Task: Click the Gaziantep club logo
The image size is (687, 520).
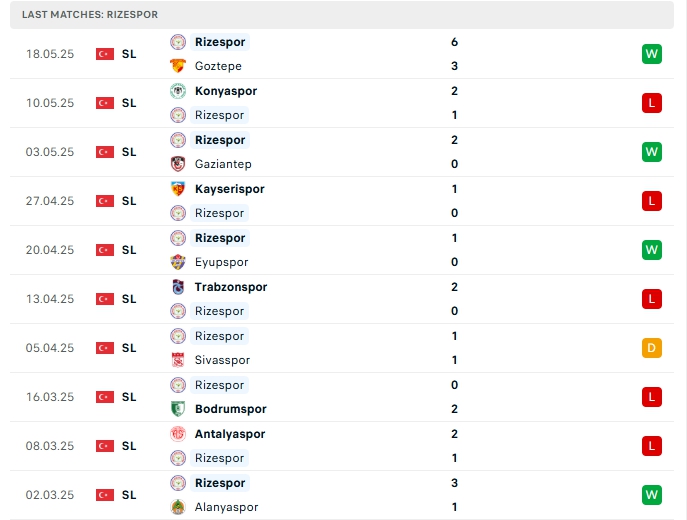Action: point(178,164)
